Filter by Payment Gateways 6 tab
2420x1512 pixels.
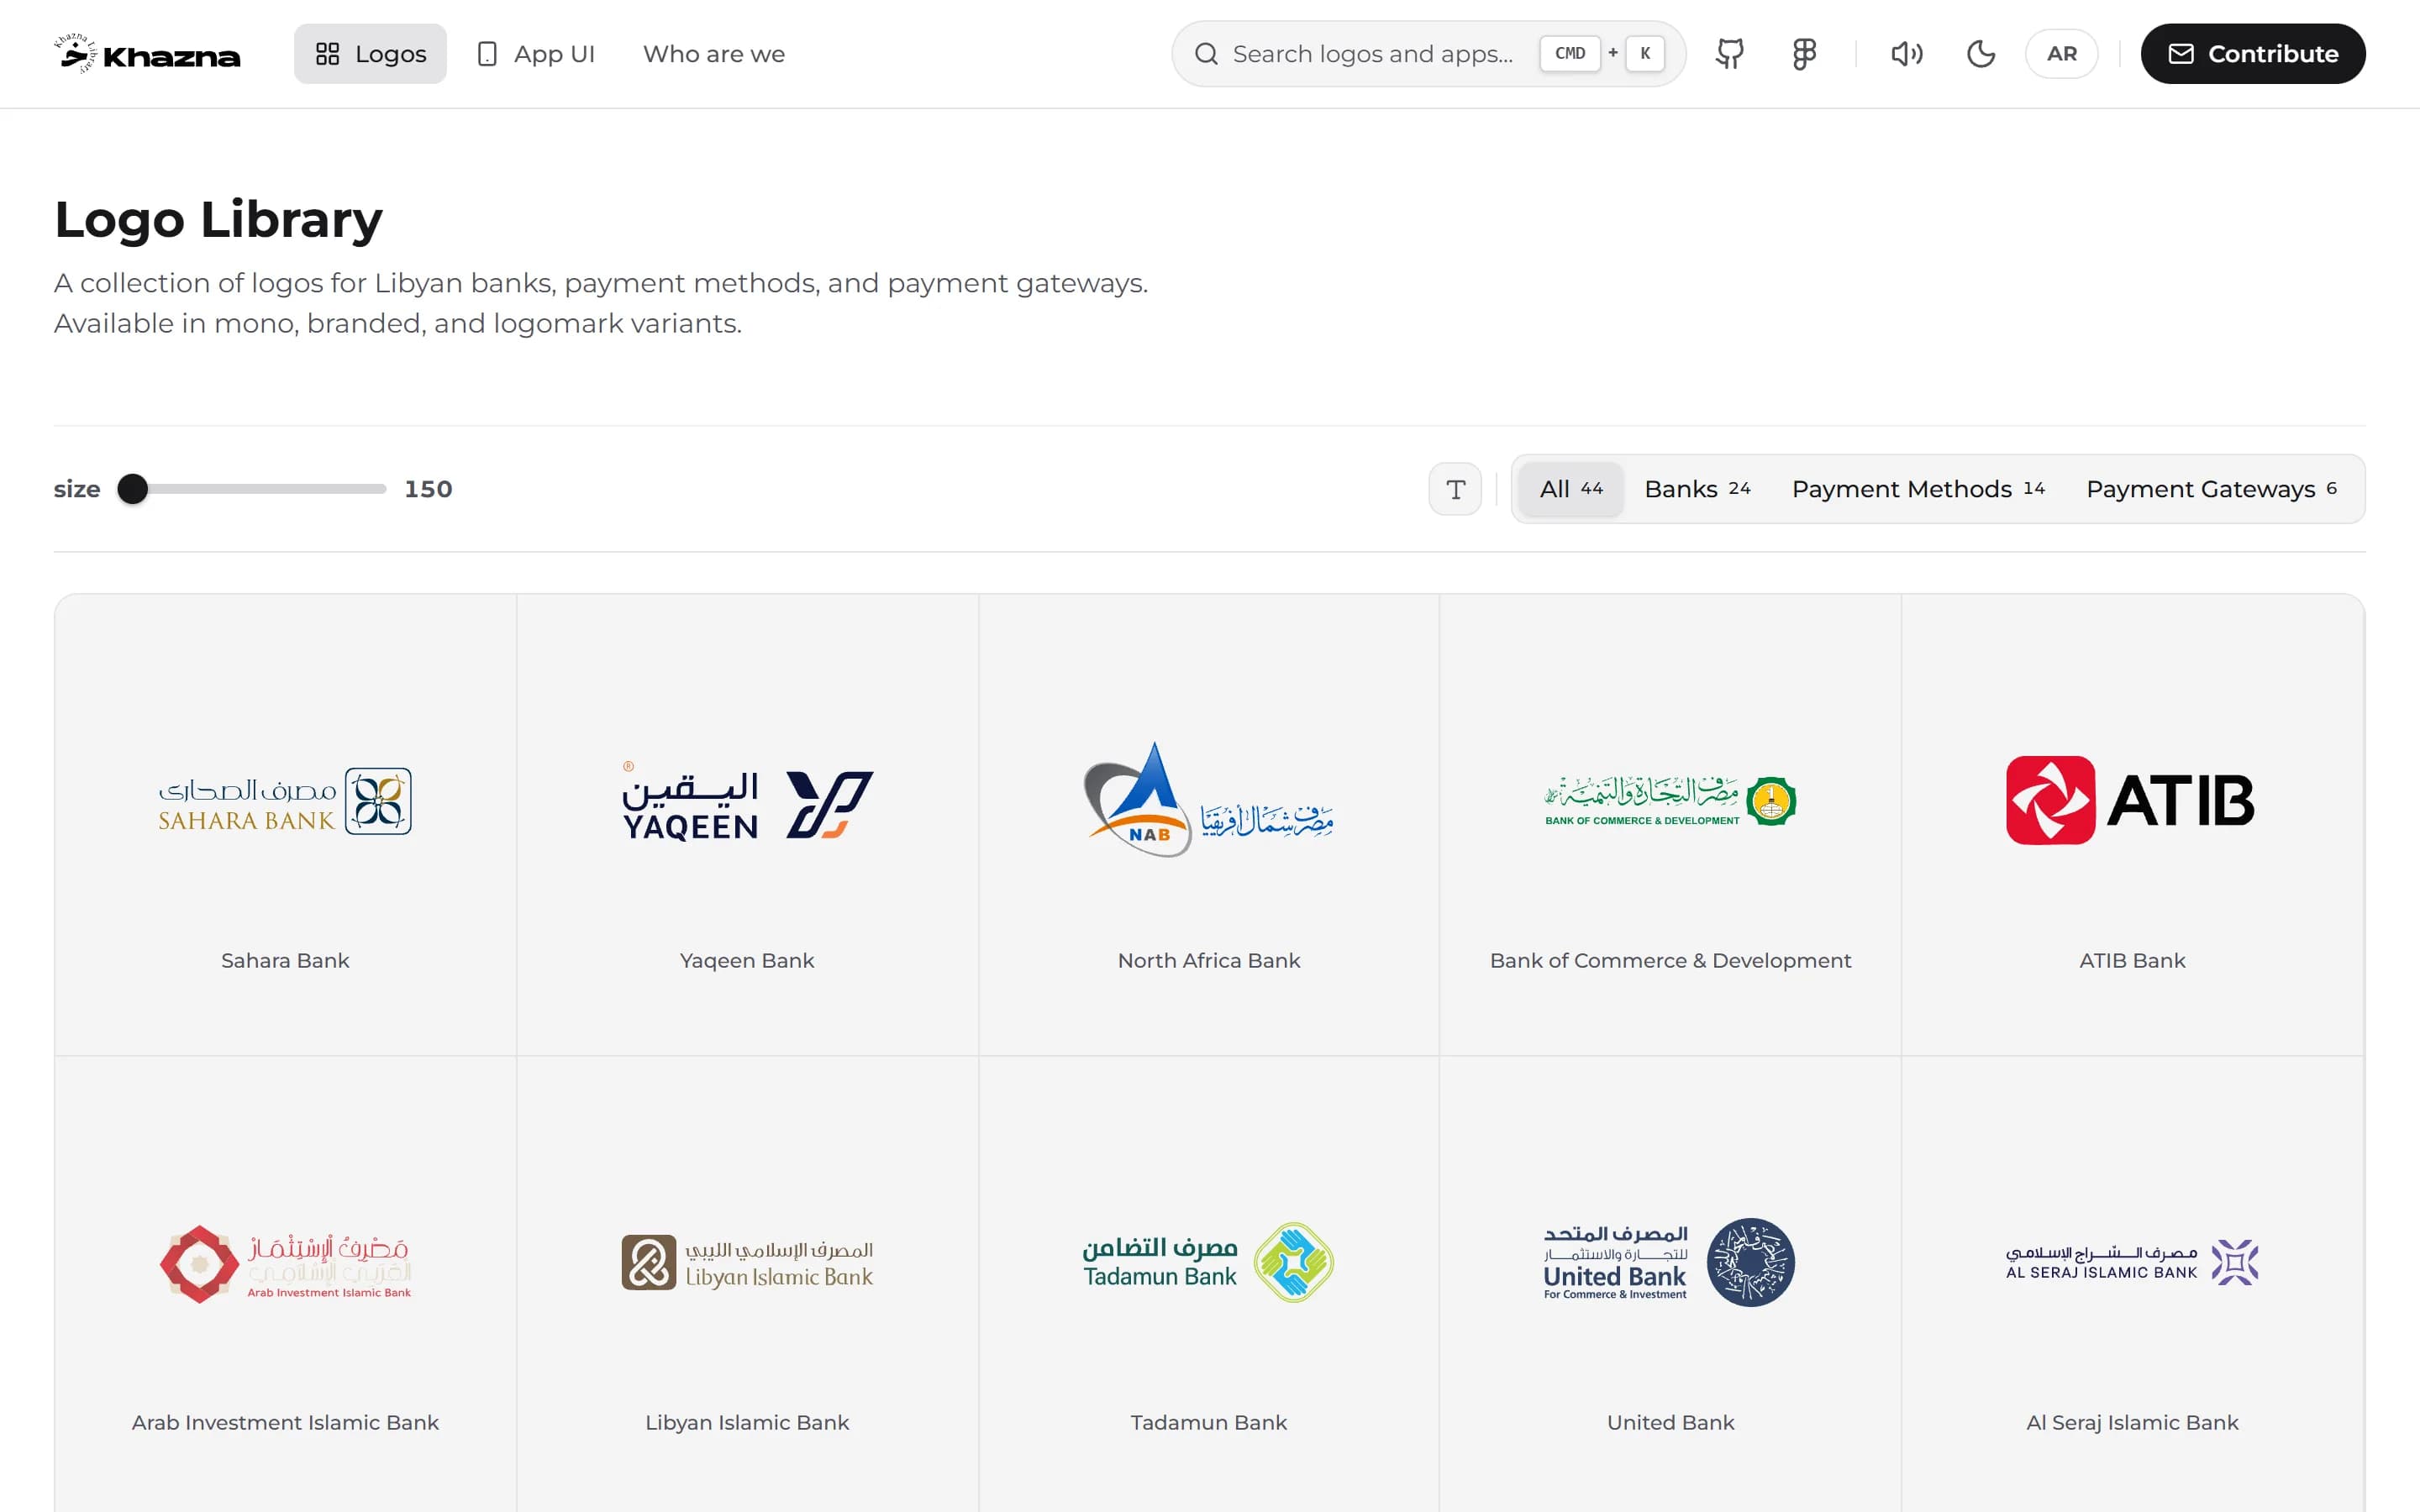coord(2211,489)
